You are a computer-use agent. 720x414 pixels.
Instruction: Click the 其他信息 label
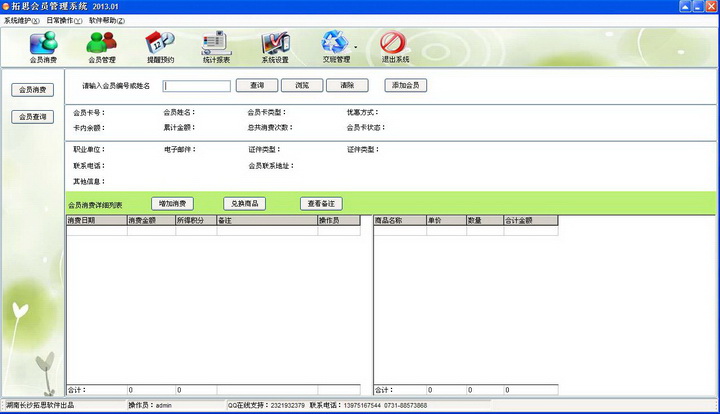click(x=89, y=182)
